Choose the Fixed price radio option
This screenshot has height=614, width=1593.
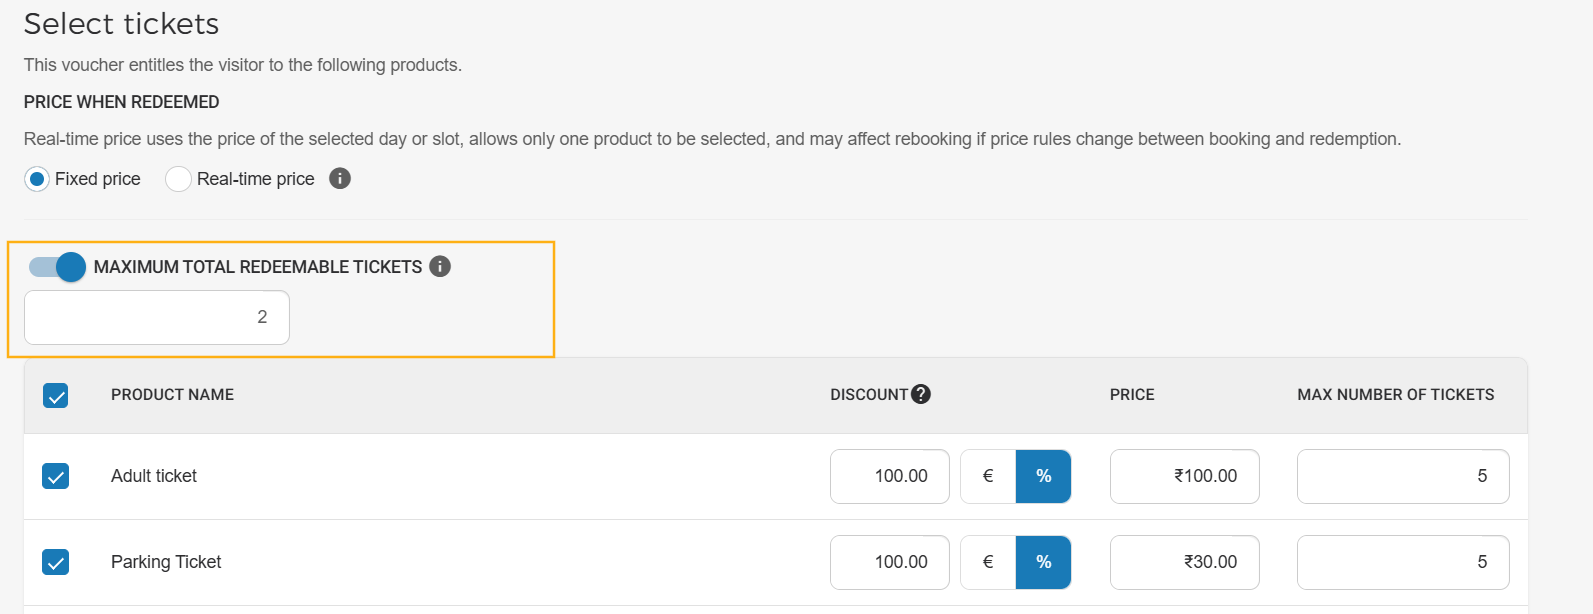point(37,179)
